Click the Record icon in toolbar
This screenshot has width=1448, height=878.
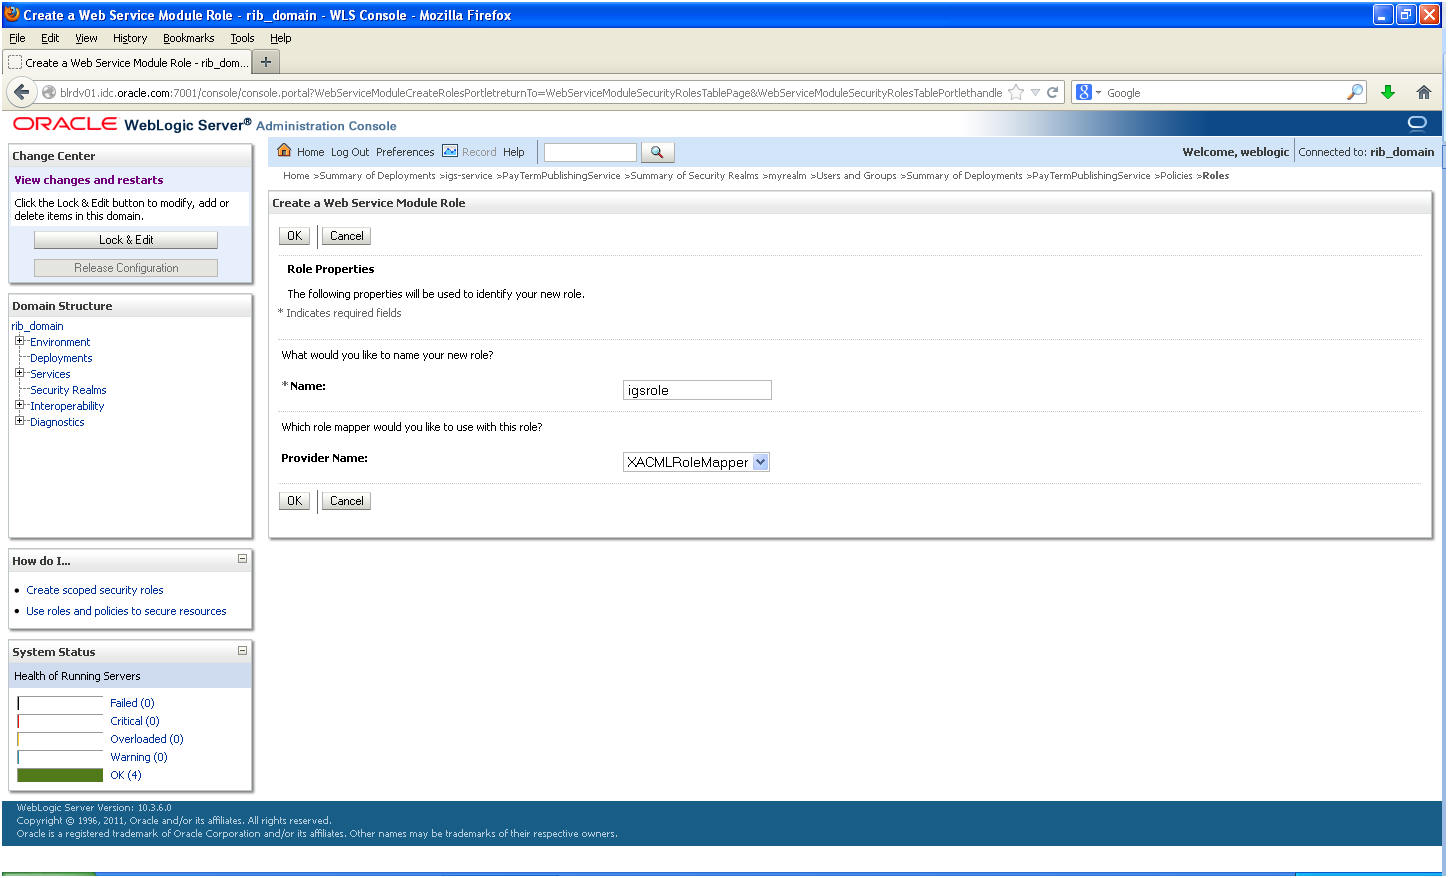point(450,151)
